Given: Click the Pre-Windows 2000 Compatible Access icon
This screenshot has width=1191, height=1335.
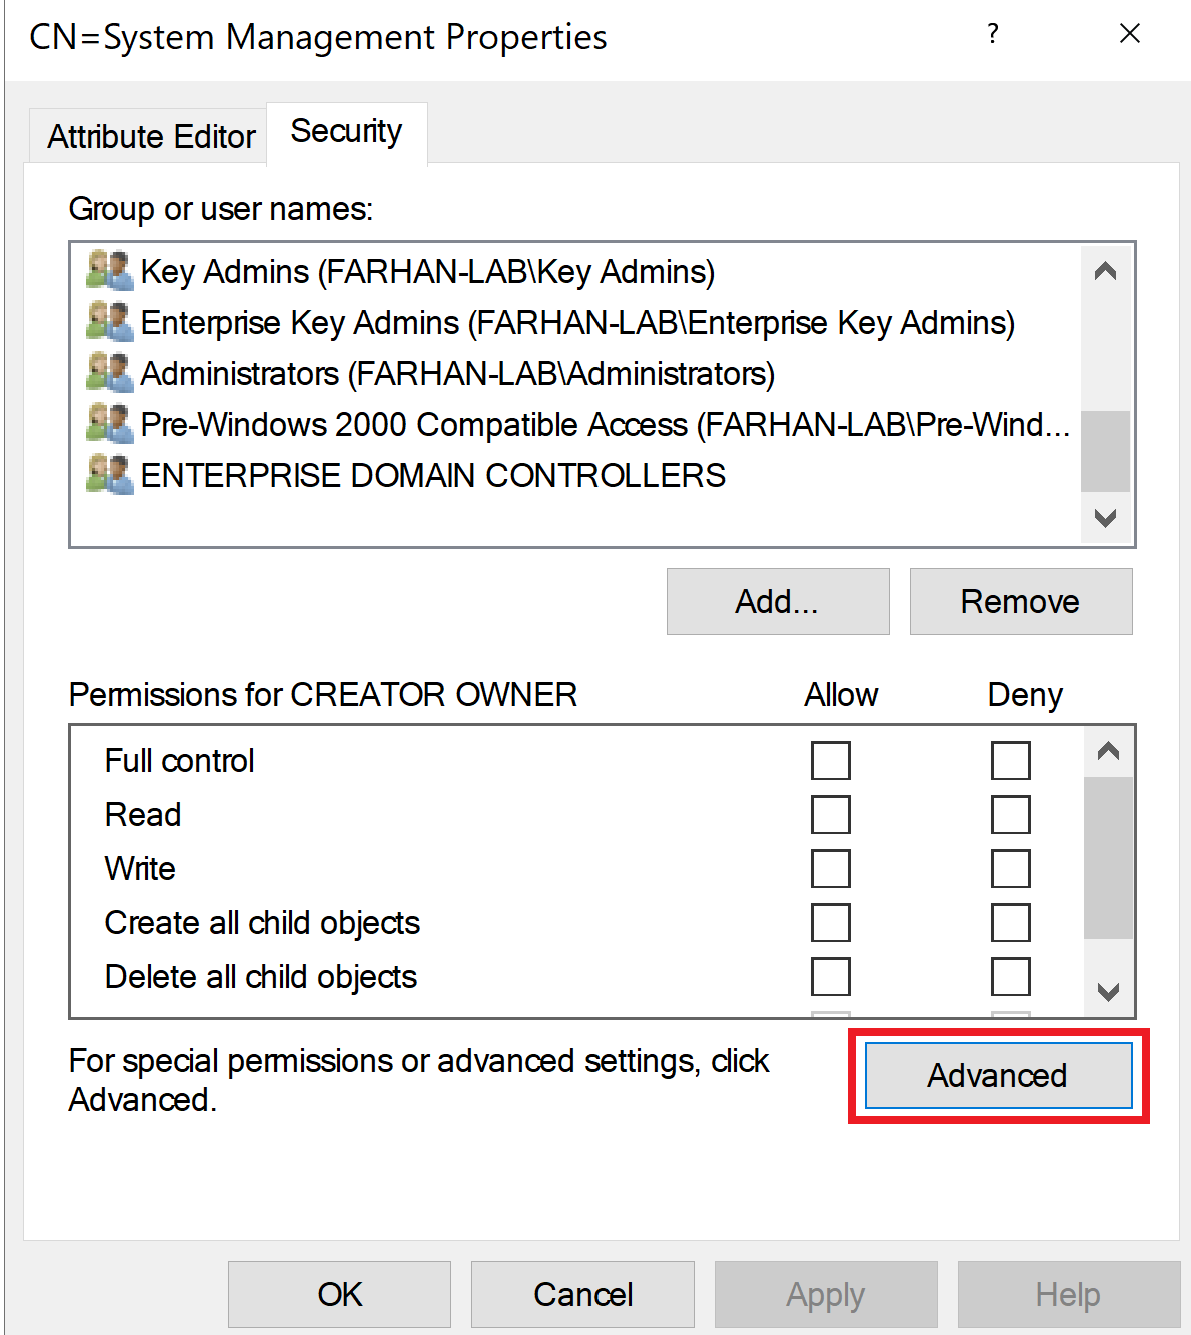Looking at the screenshot, I should [x=109, y=424].
